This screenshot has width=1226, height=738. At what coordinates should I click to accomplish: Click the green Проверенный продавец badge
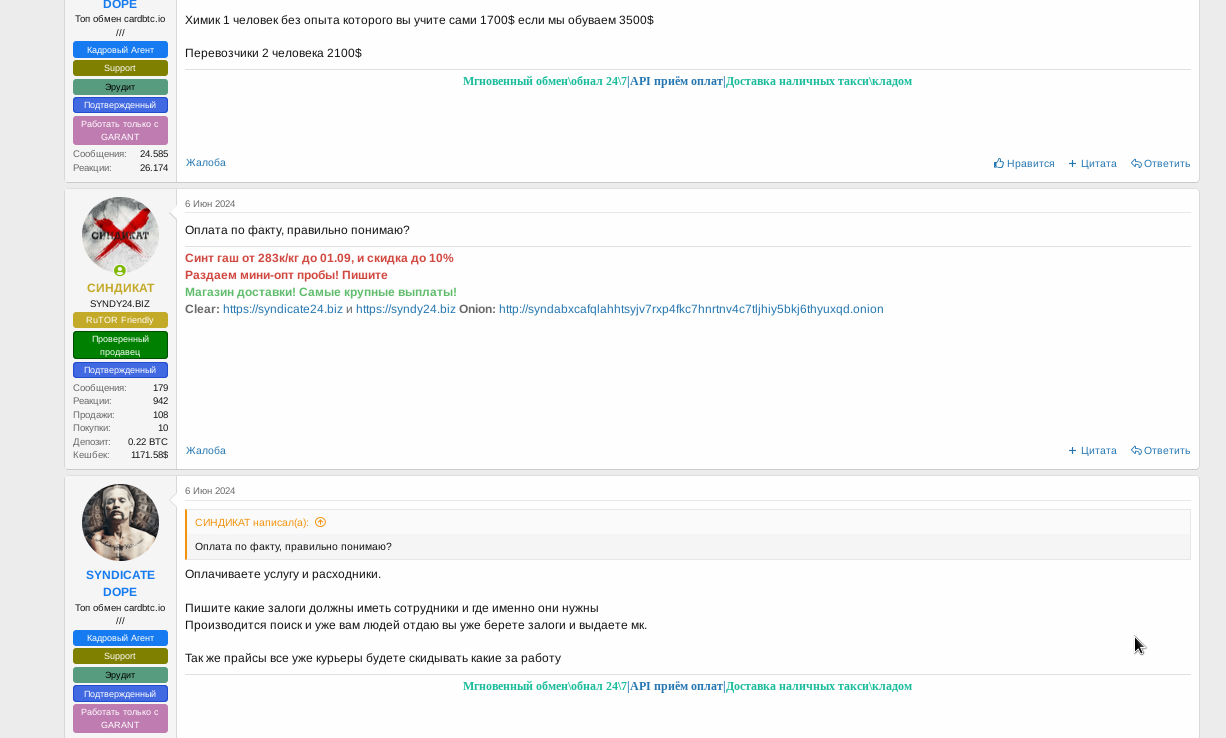[x=120, y=345]
